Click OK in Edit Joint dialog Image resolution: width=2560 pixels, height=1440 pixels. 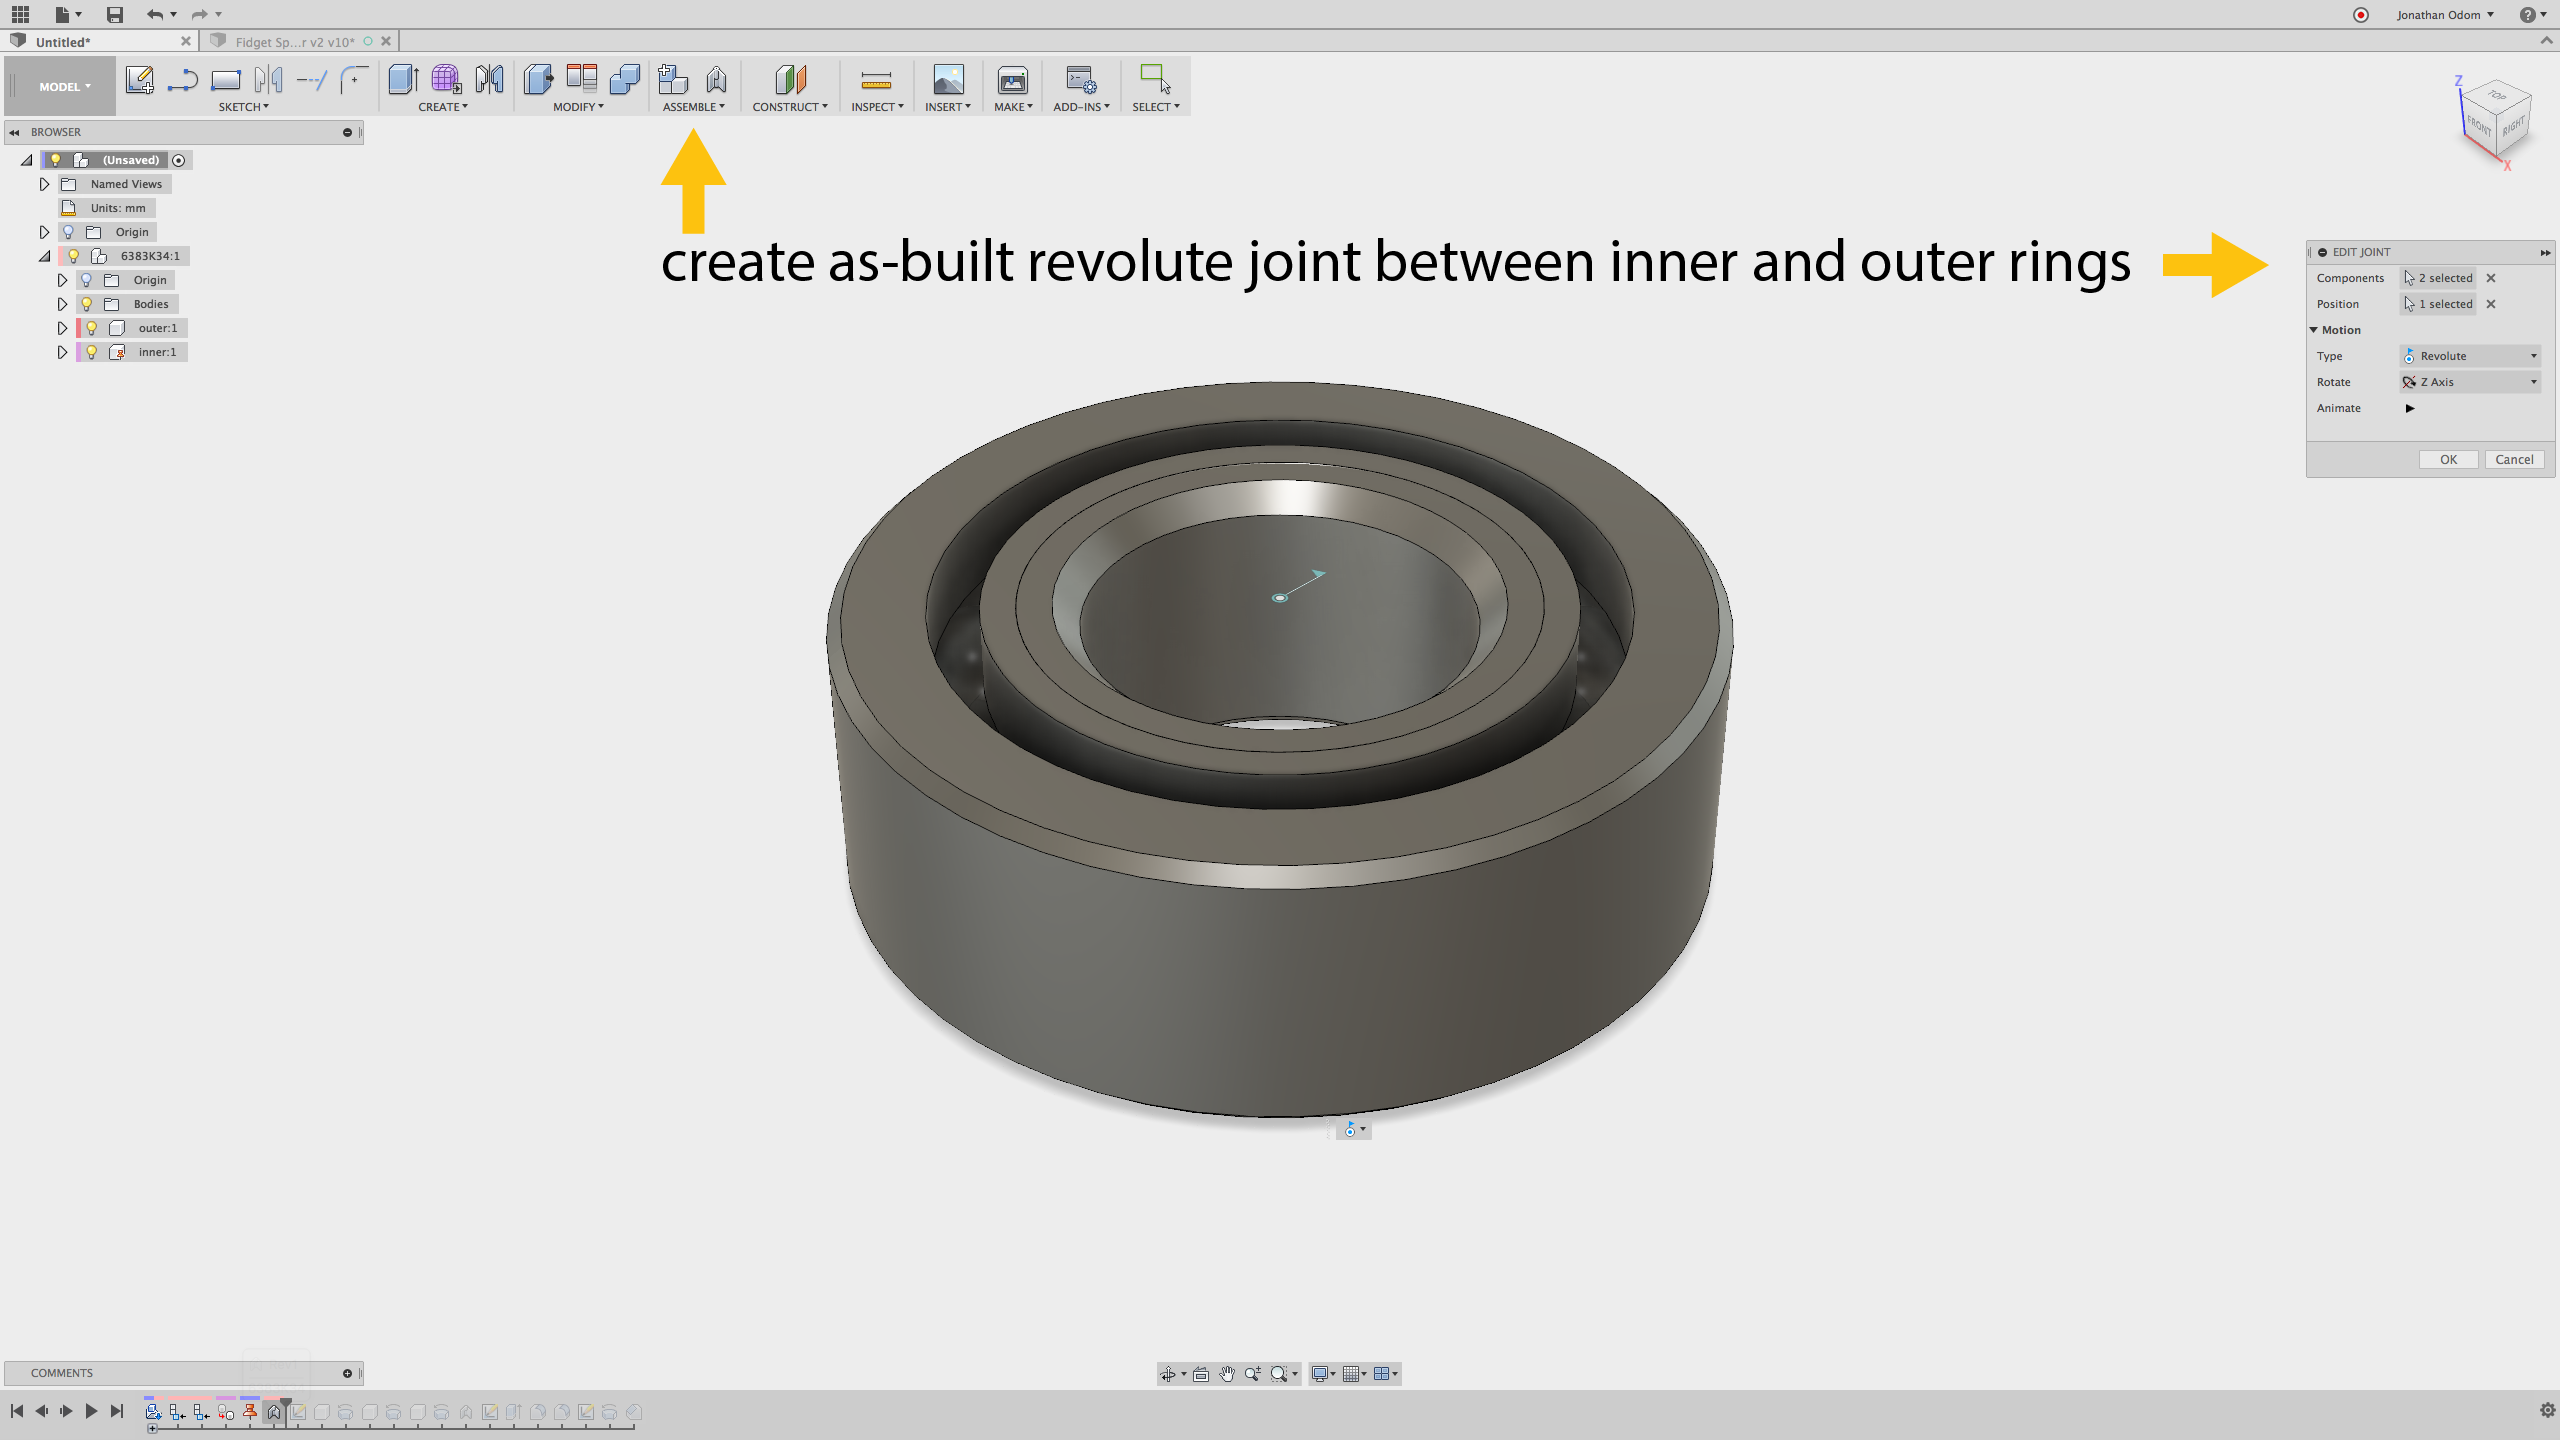pos(2448,460)
